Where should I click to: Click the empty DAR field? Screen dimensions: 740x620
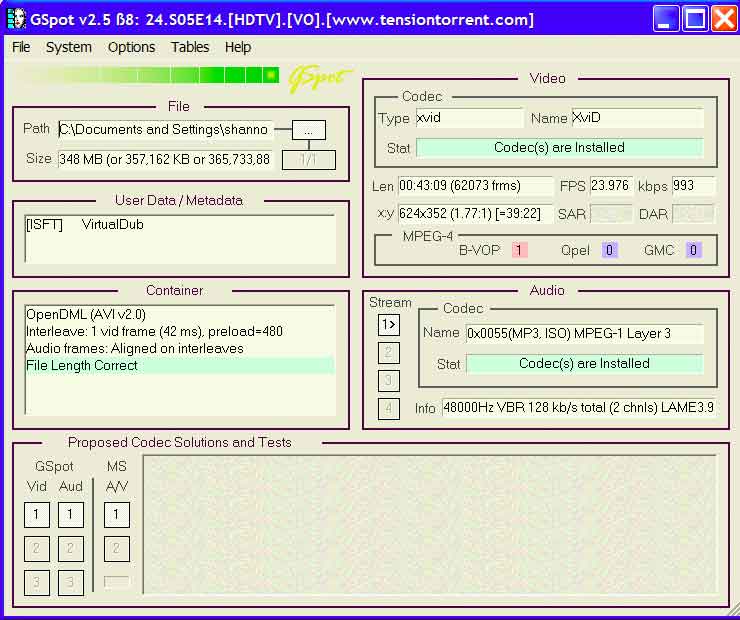coord(693,214)
